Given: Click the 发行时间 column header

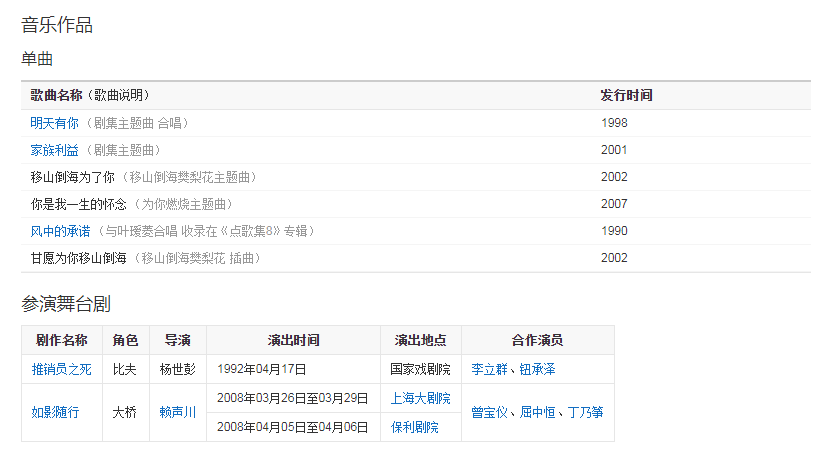Looking at the screenshot, I should [626, 95].
